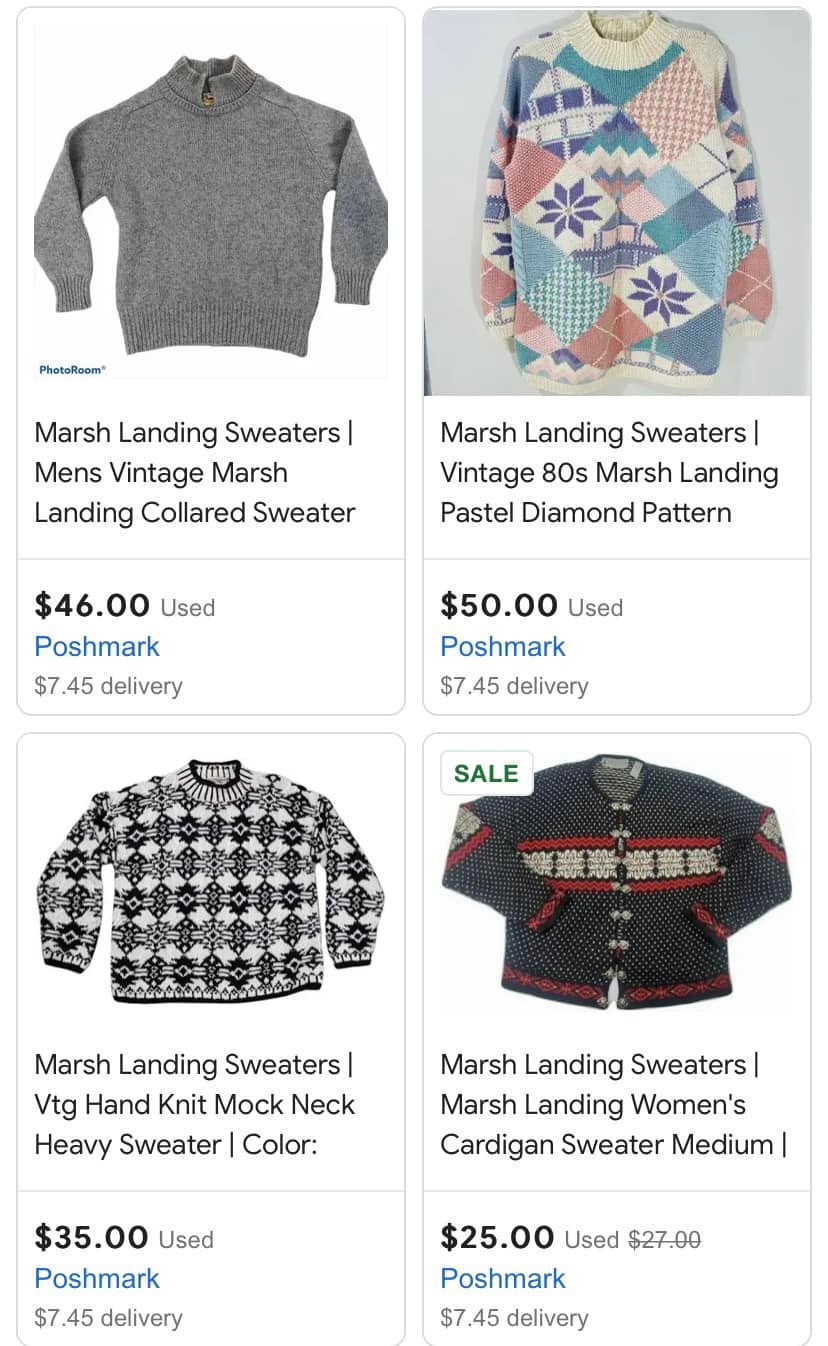Screen dimensions: 828x1346
Task: Open the black and white knit sweater photo
Action: [210, 880]
